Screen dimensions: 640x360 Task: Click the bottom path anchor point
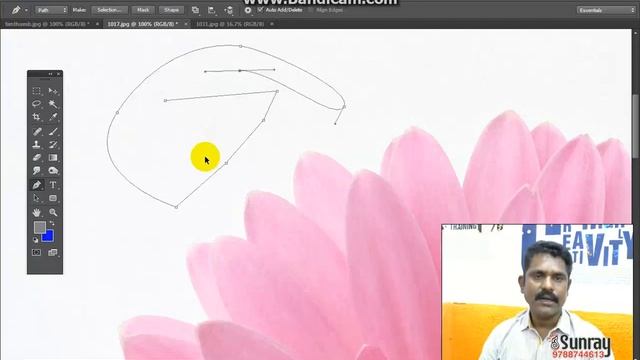coord(176,207)
